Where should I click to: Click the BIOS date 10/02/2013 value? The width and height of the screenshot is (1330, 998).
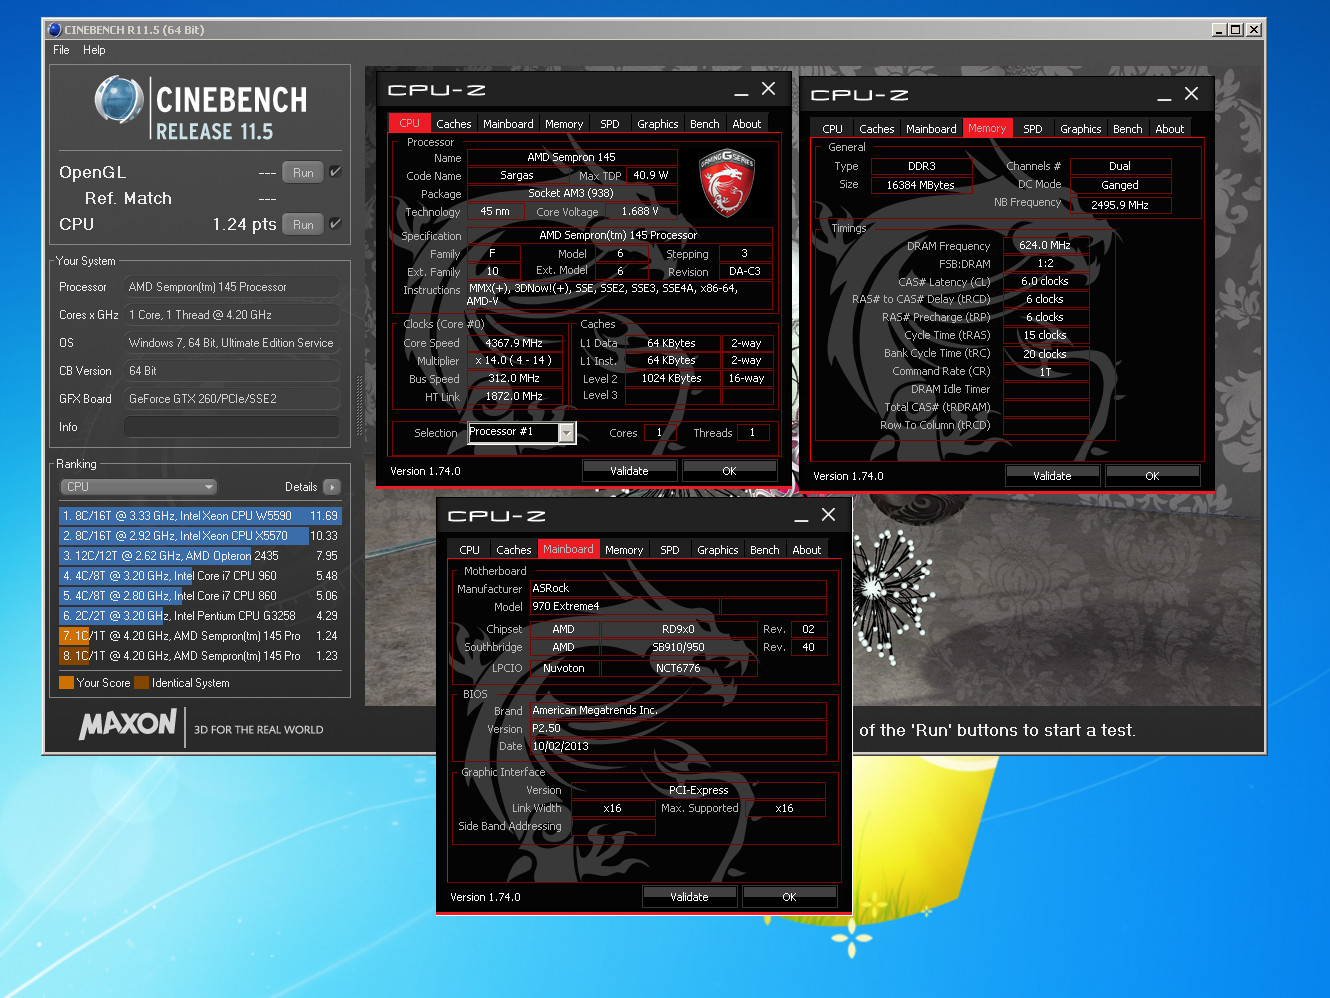[678, 747]
